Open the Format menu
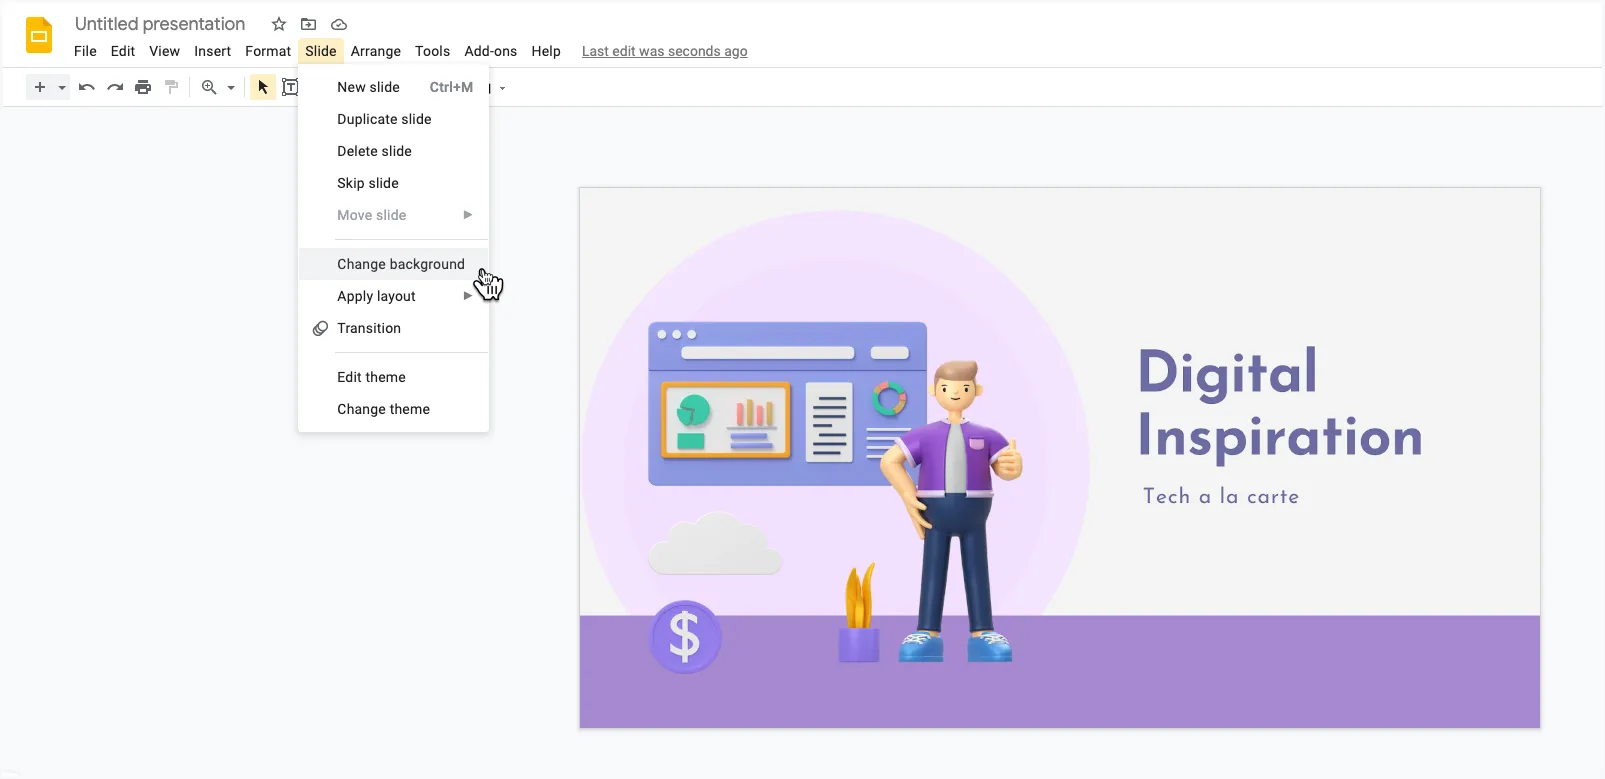The height and width of the screenshot is (779, 1605). click(268, 51)
